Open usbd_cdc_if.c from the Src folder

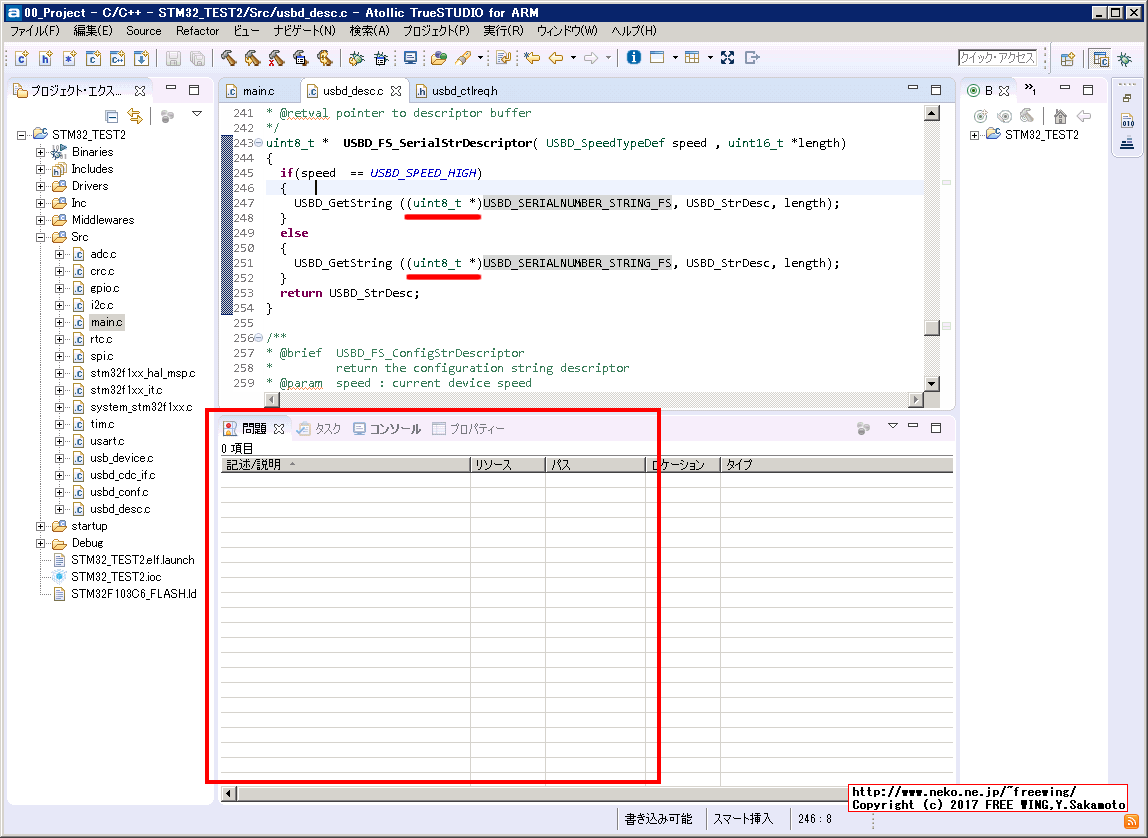click(122, 475)
